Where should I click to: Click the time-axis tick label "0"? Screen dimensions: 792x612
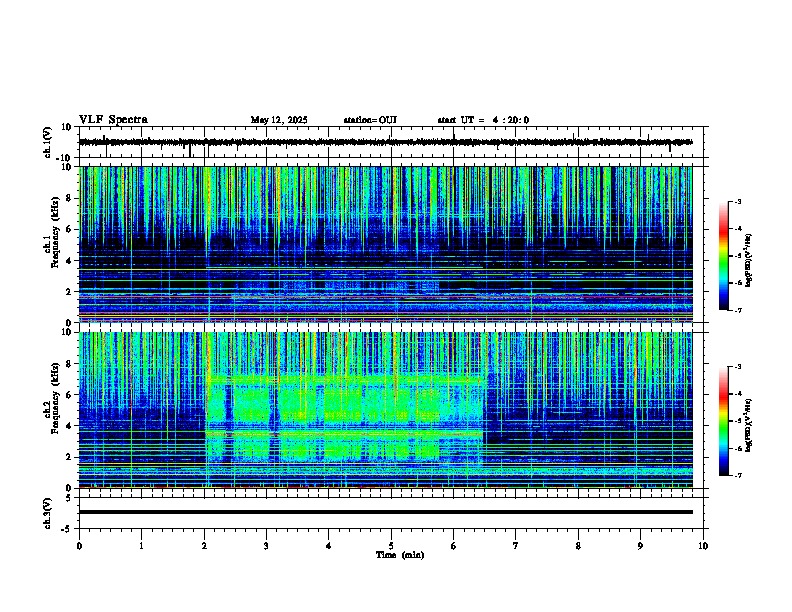click(79, 546)
